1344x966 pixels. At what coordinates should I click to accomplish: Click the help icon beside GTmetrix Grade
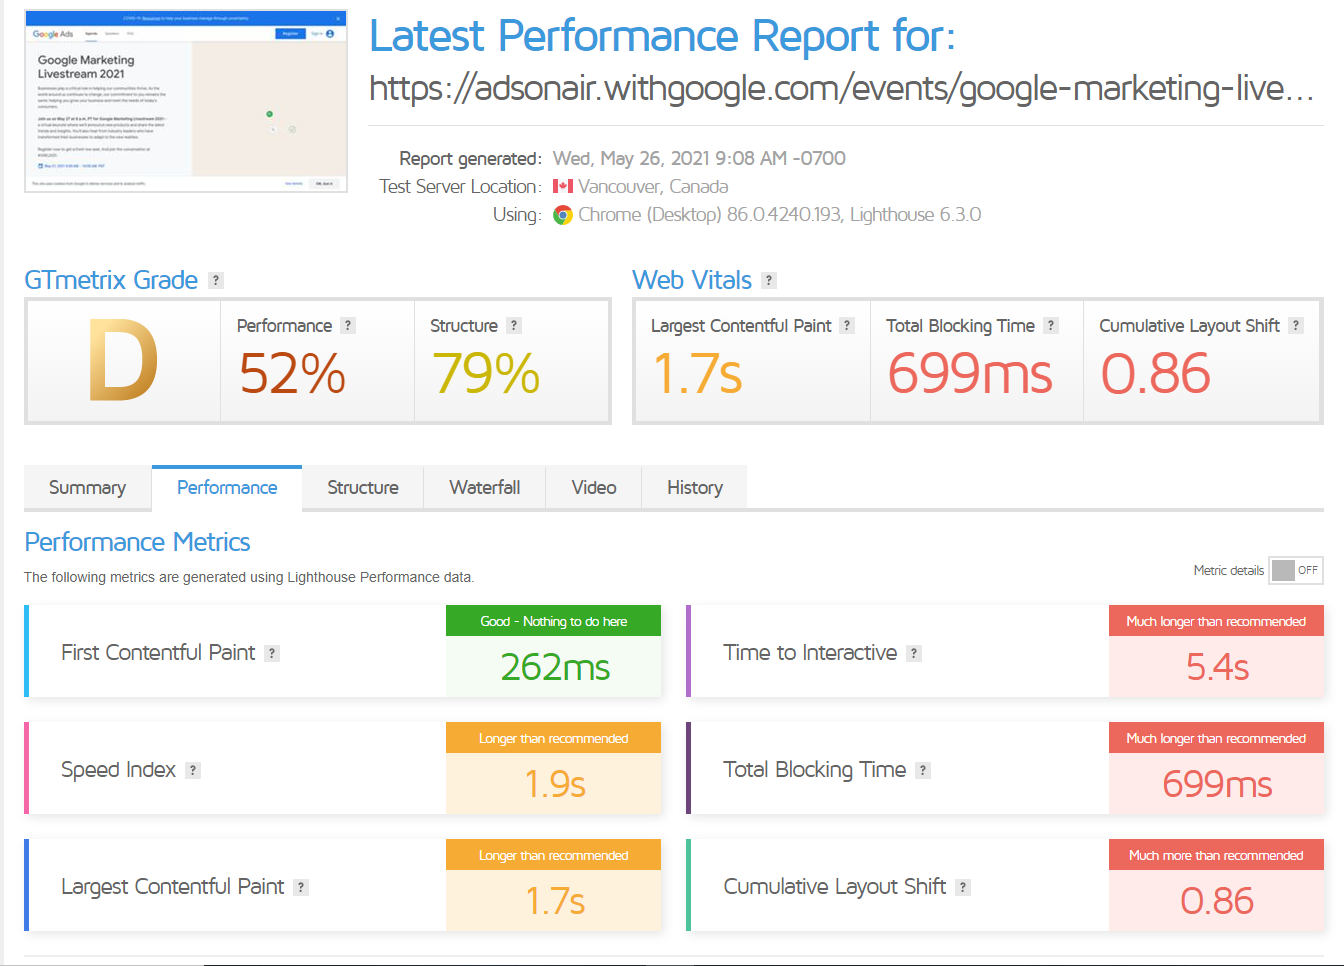(x=216, y=281)
